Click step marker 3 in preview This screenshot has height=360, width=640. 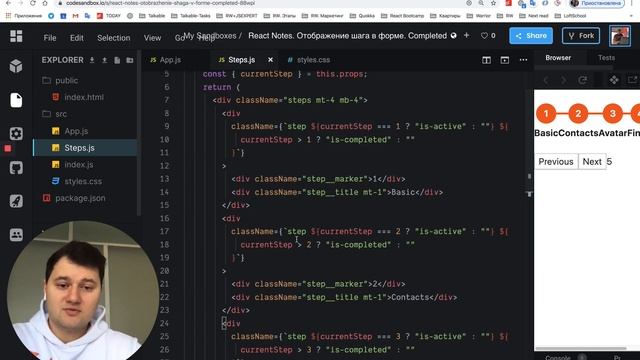[613, 113]
